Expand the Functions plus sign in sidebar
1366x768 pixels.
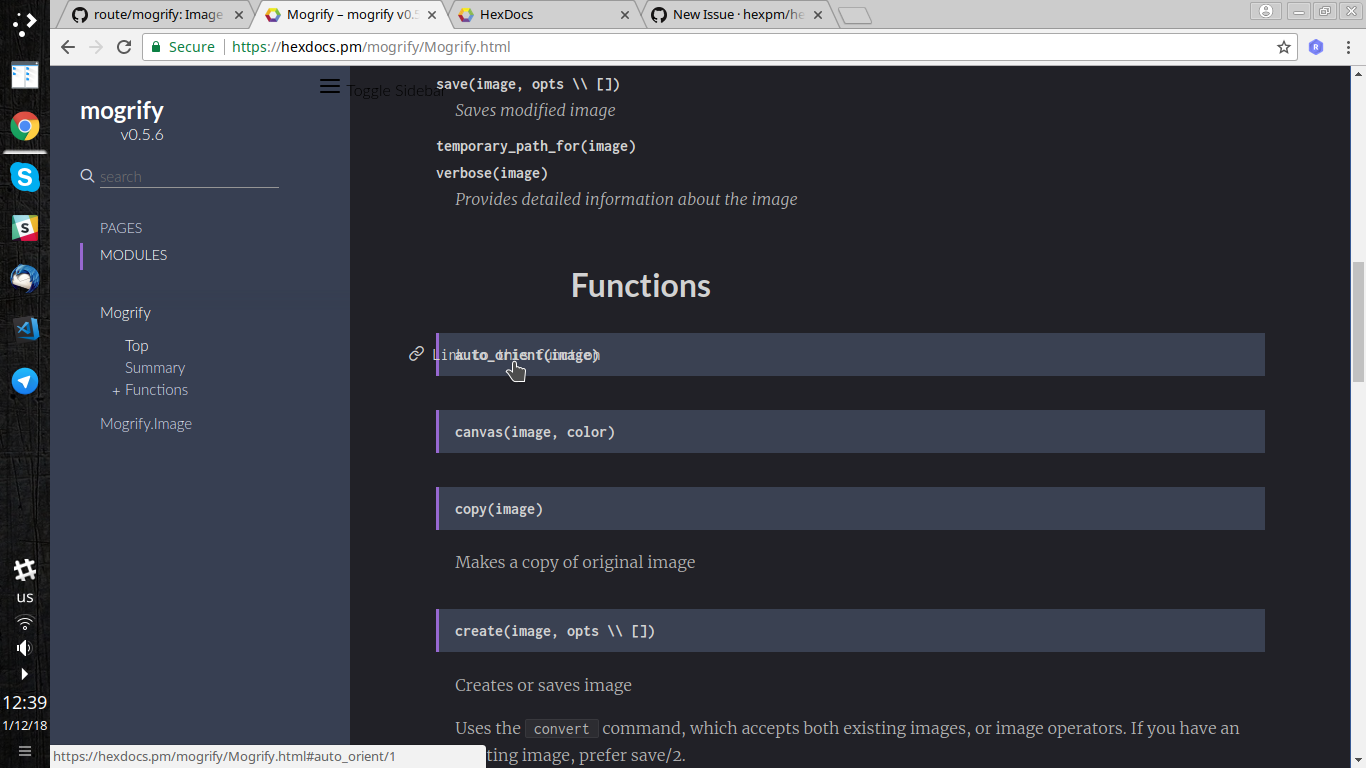117,391
